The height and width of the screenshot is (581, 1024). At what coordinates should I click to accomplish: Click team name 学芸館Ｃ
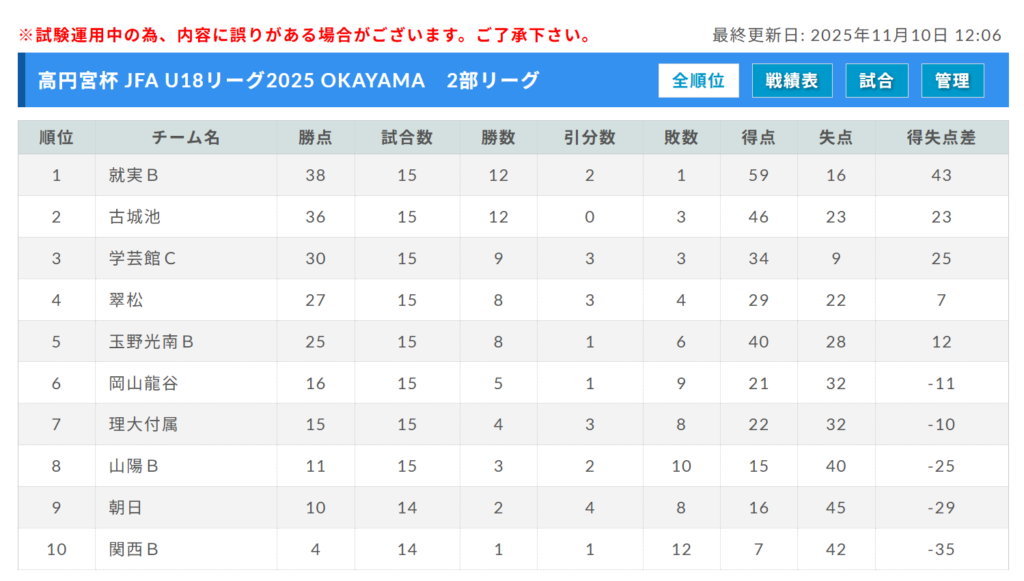point(142,259)
